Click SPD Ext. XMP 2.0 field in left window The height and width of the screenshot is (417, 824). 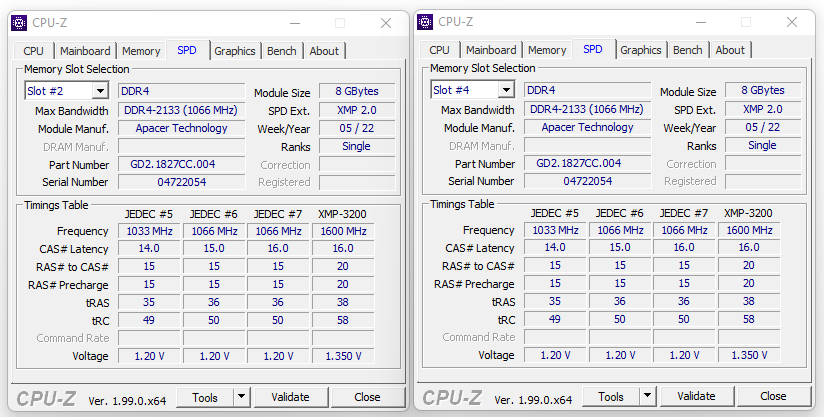(x=357, y=110)
